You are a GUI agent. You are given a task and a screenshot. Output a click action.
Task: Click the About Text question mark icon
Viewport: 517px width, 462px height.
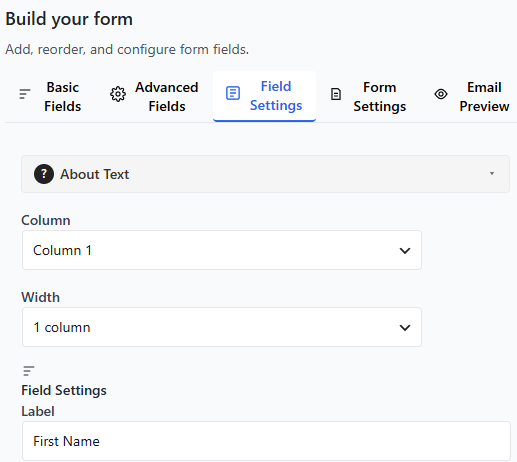(44, 174)
